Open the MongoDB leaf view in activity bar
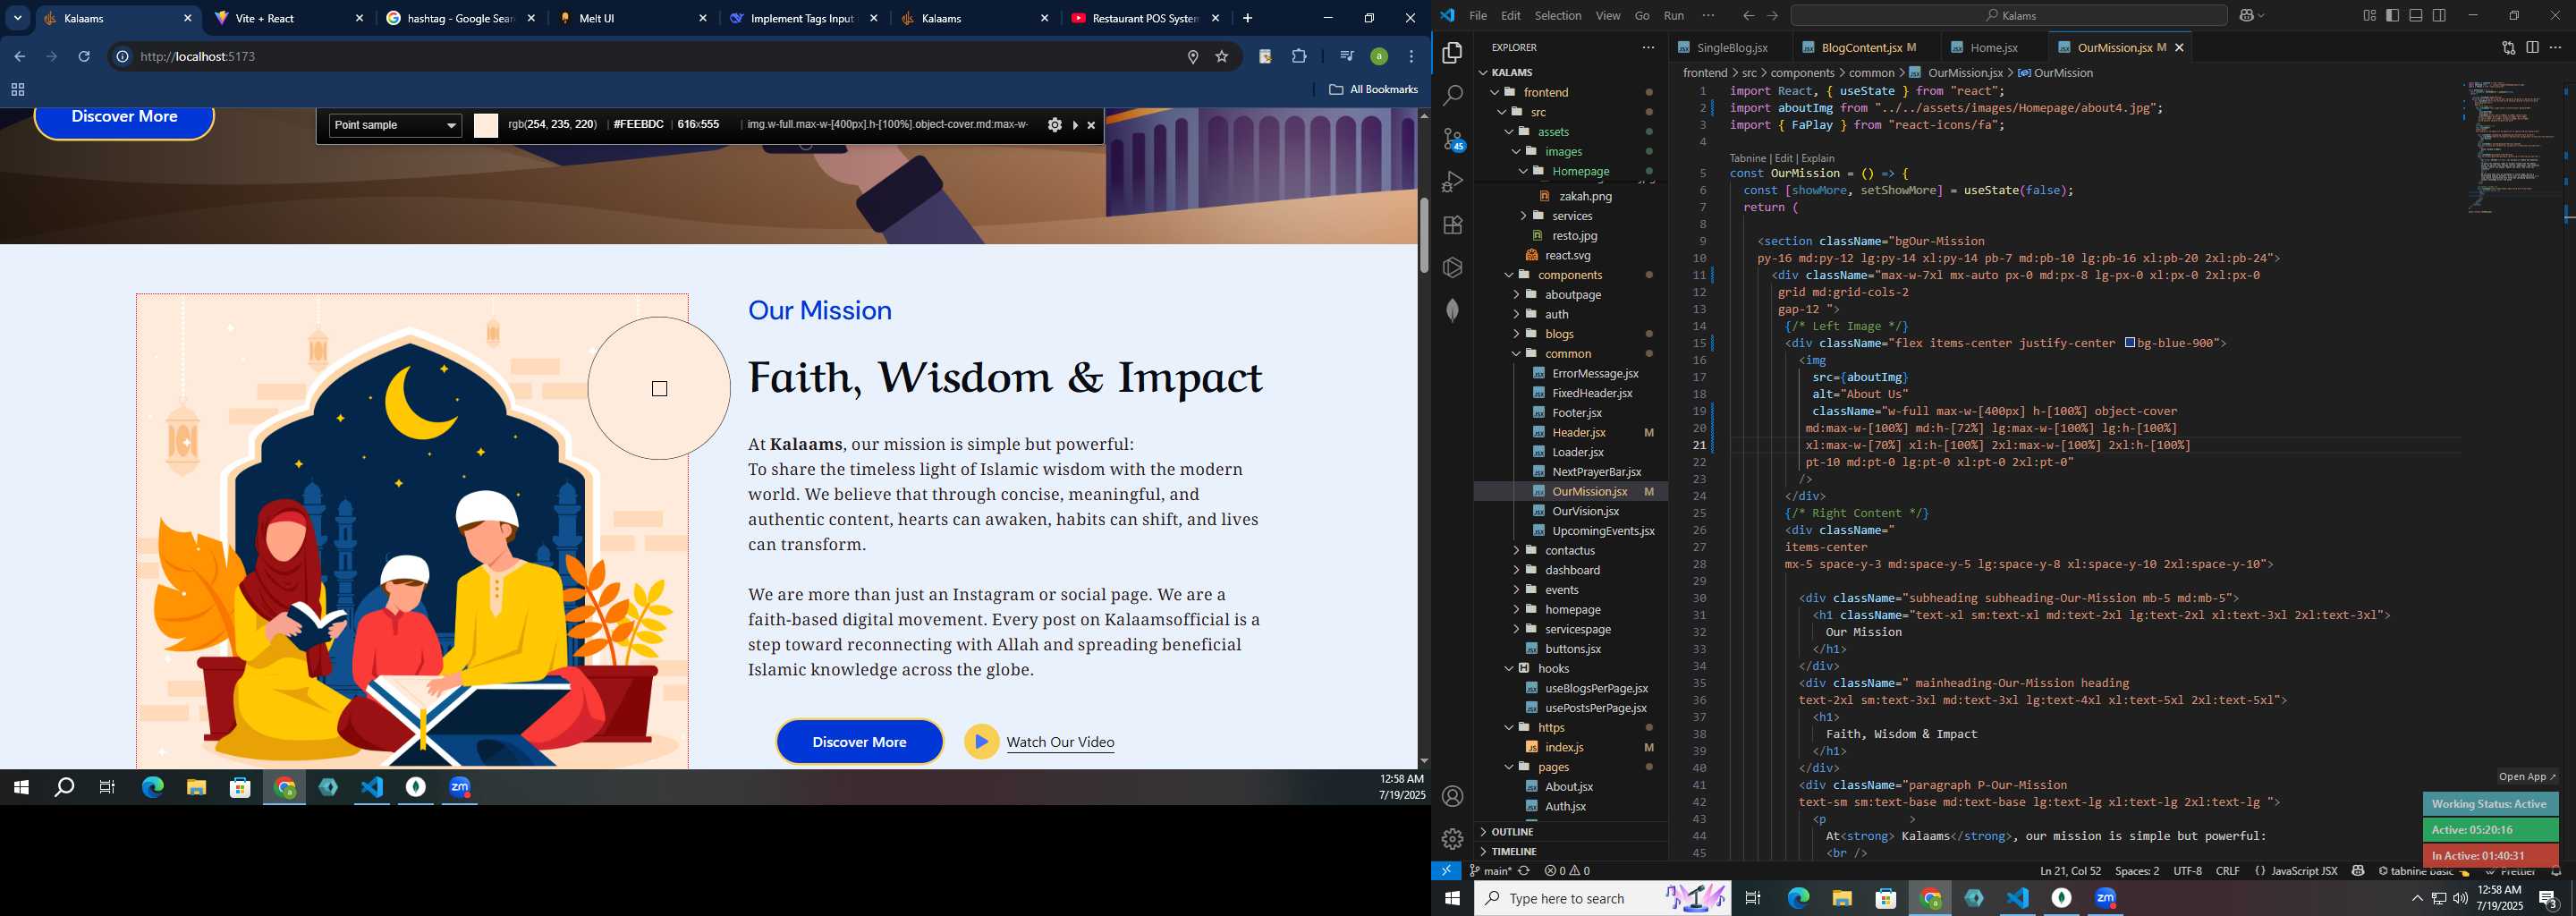 (x=1452, y=311)
